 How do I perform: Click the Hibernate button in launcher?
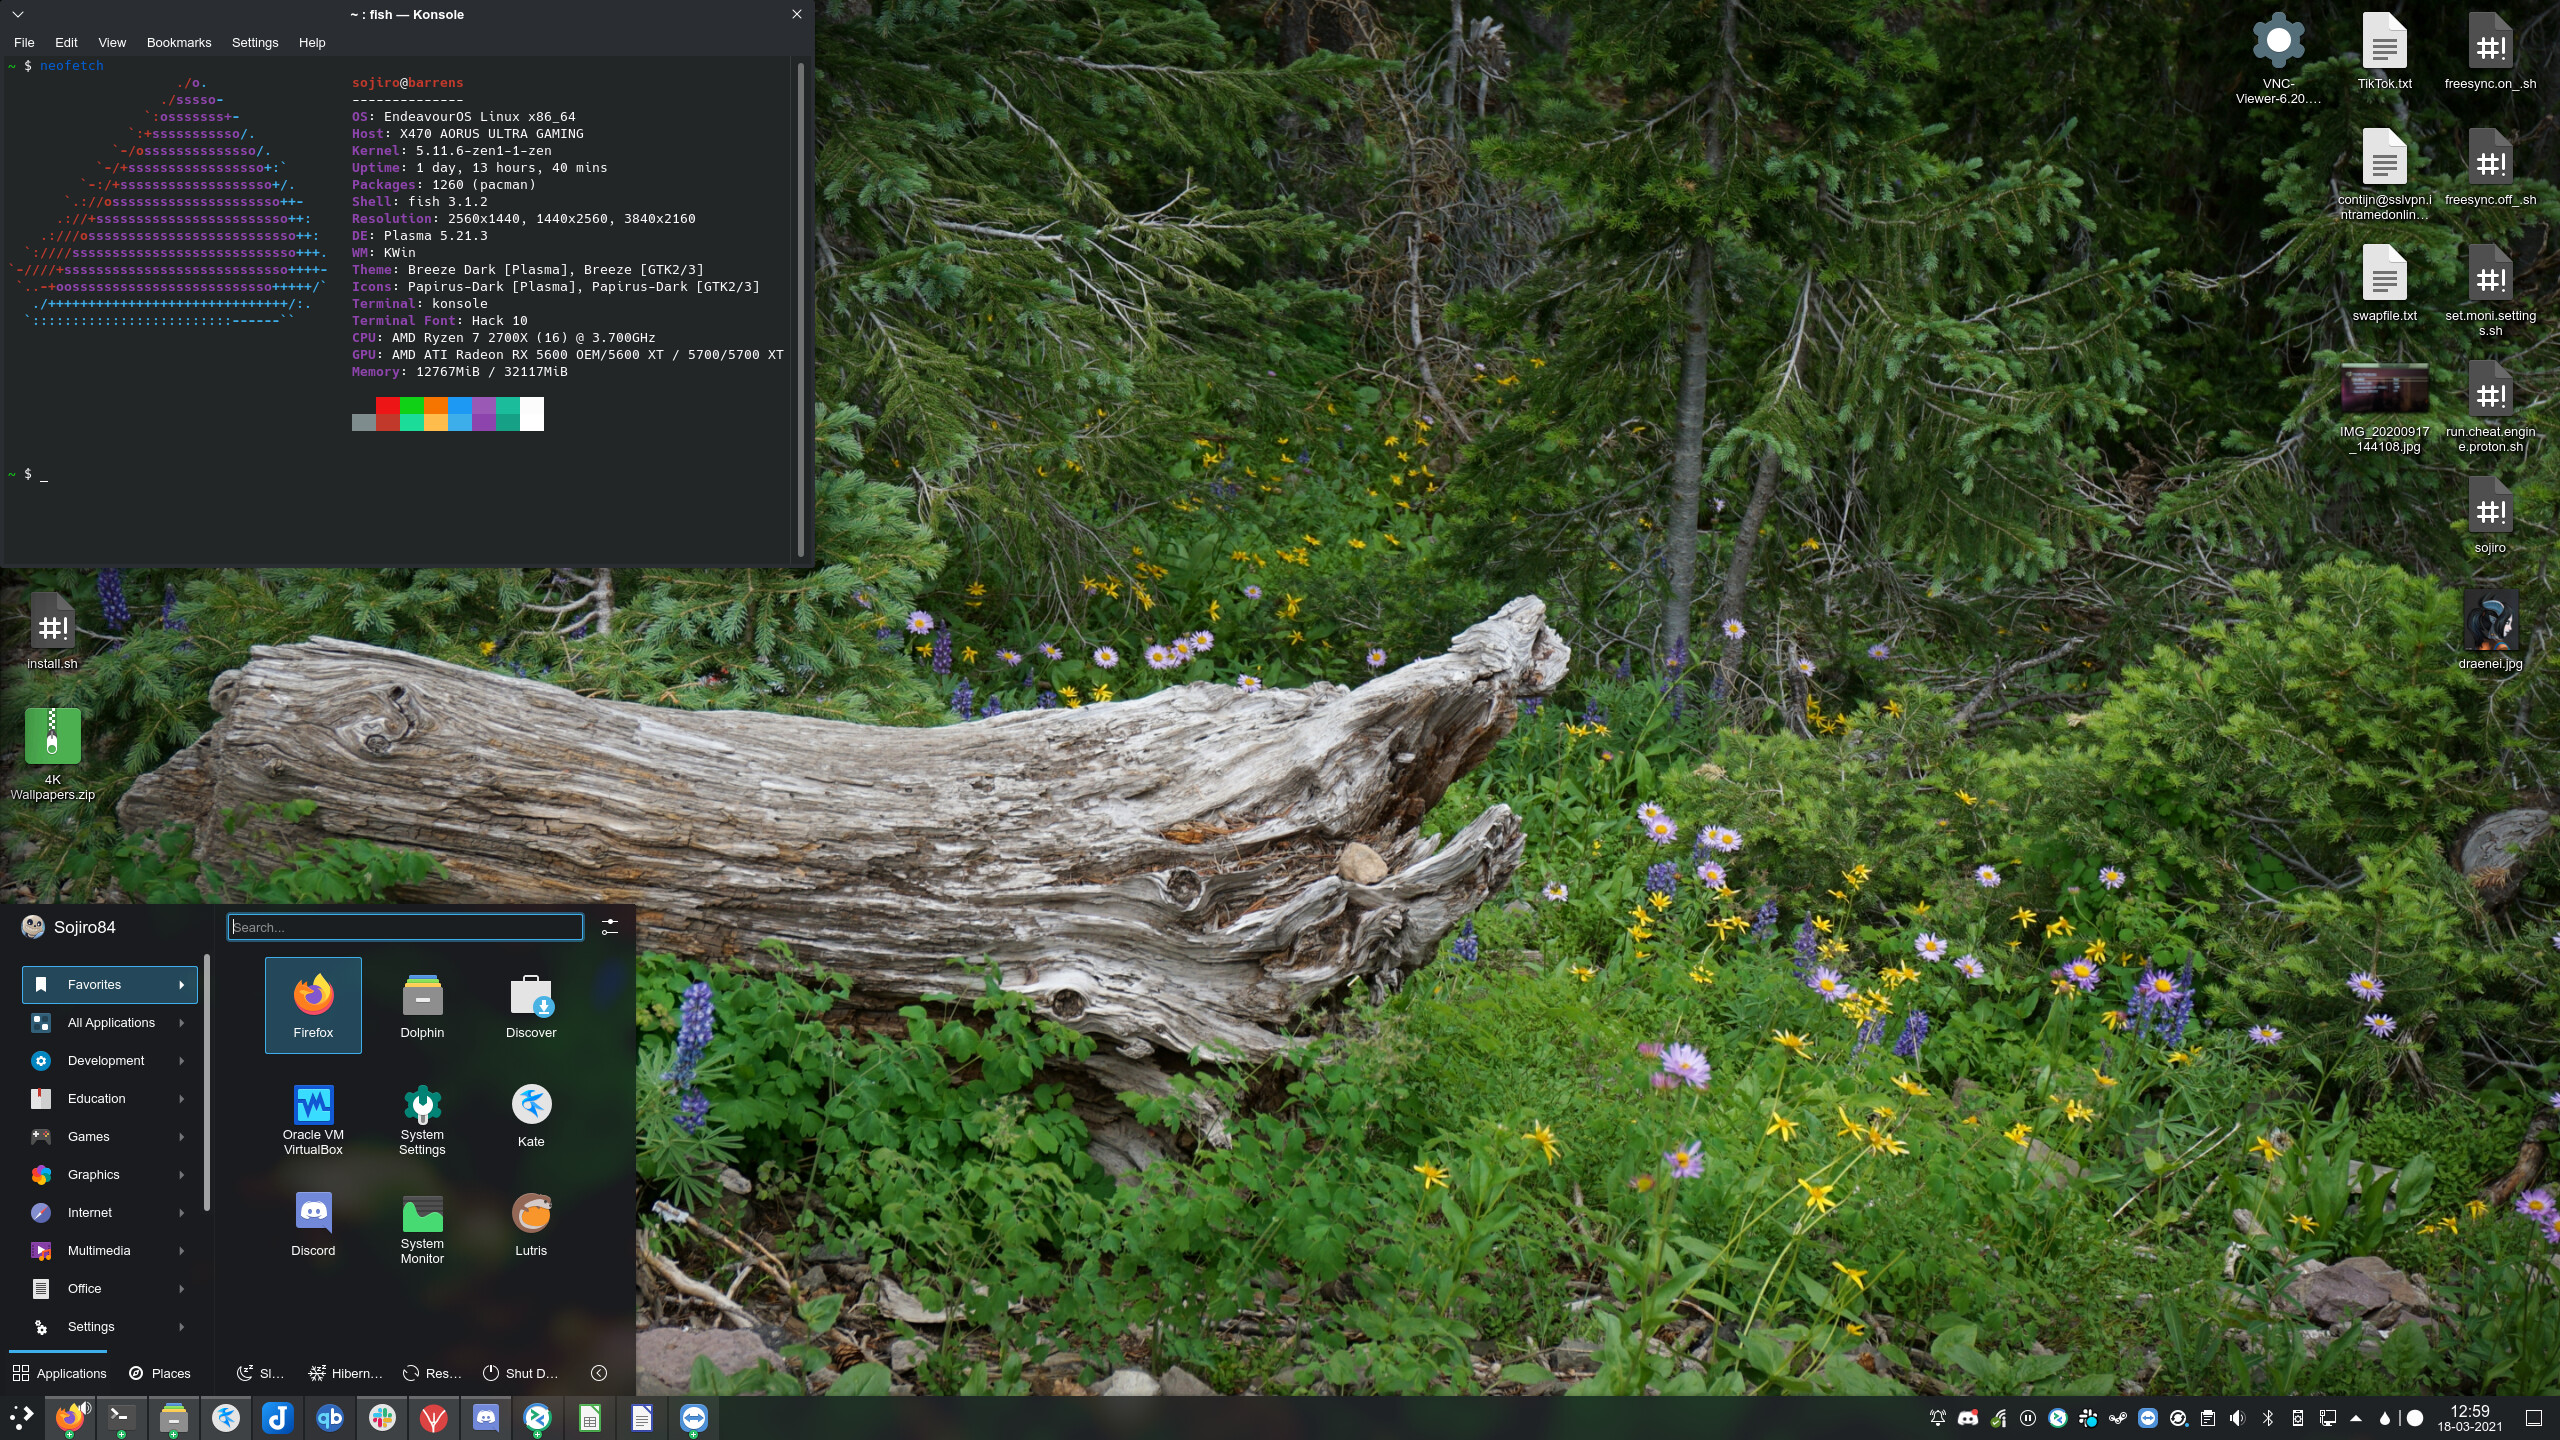346,1373
